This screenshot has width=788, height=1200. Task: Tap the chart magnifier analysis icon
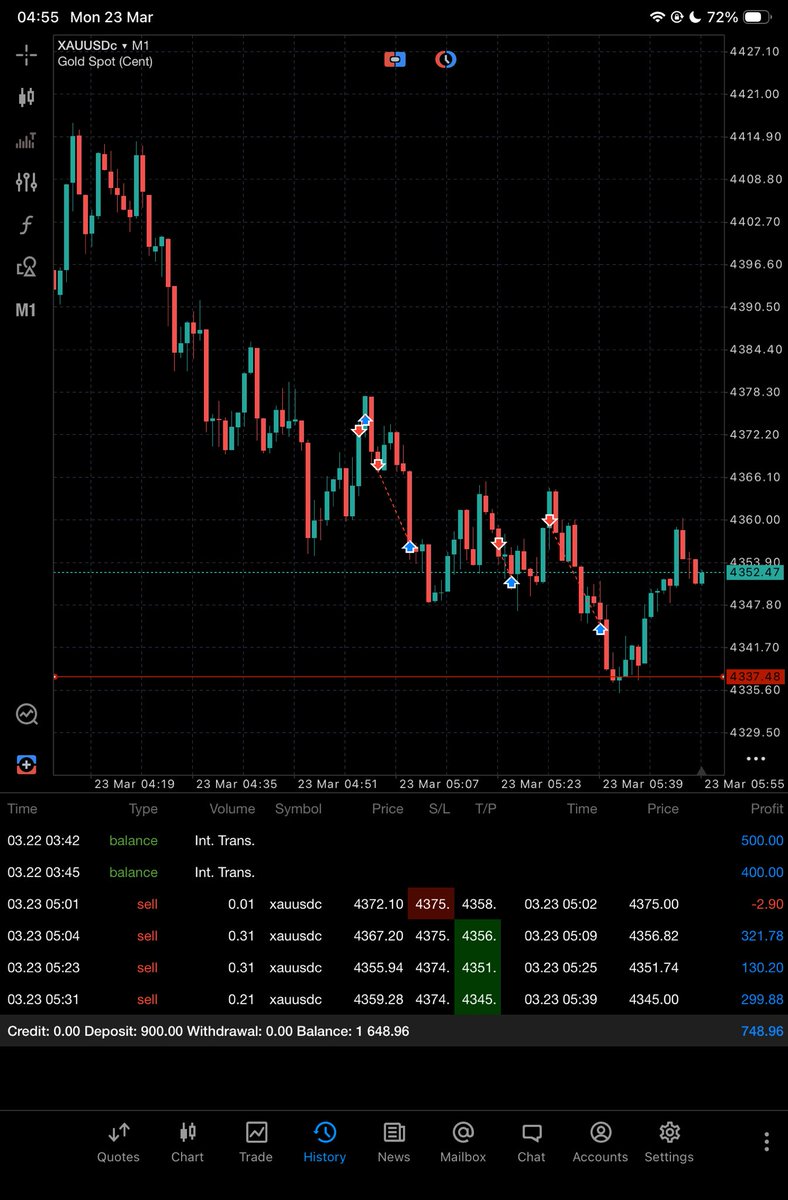26,714
